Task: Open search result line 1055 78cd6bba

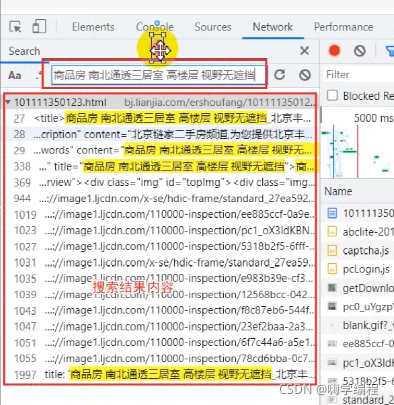Action: pyautogui.click(x=160, y=358)
